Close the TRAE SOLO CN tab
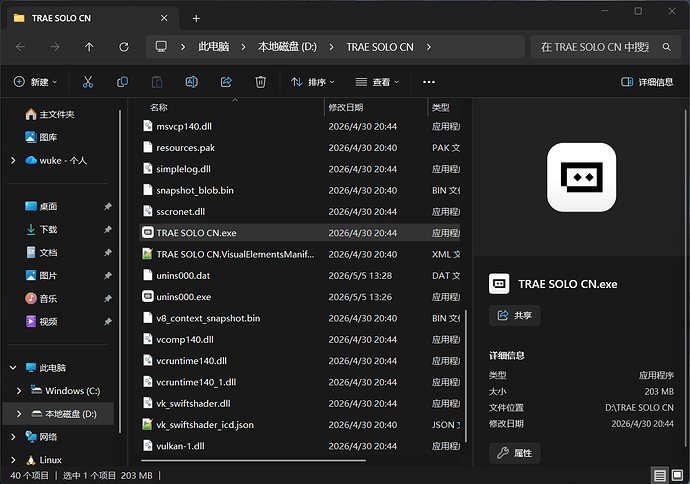Viewport: 690px width, 484px height. click(x=164, y=18)
